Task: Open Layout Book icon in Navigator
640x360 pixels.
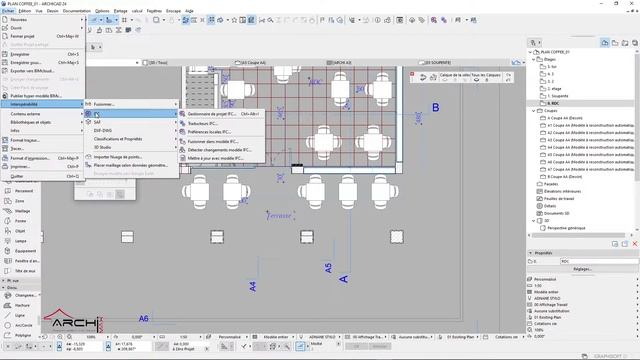Action: [x=625, y=42]
